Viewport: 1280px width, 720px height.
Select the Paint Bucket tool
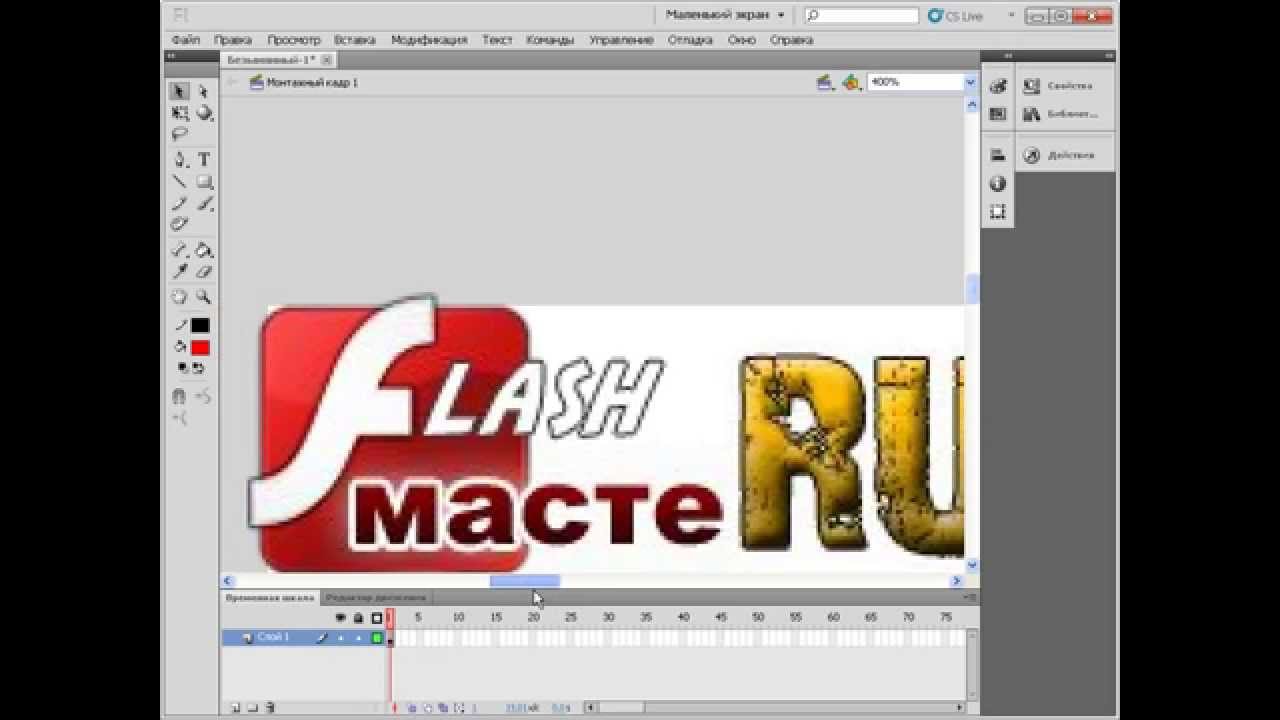click(x=204, y=249)
